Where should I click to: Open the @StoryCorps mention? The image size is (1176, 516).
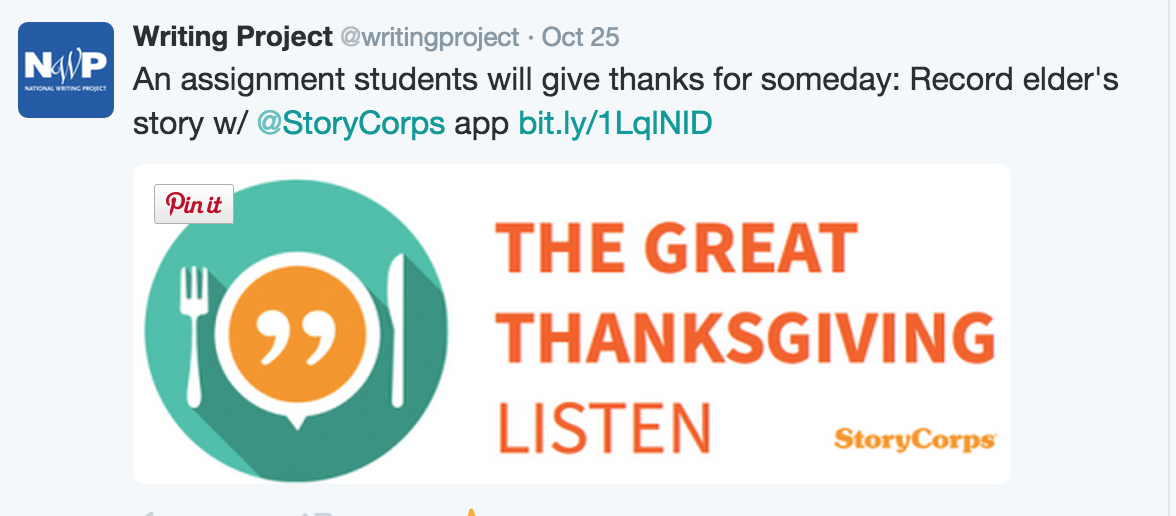[351, 124]
